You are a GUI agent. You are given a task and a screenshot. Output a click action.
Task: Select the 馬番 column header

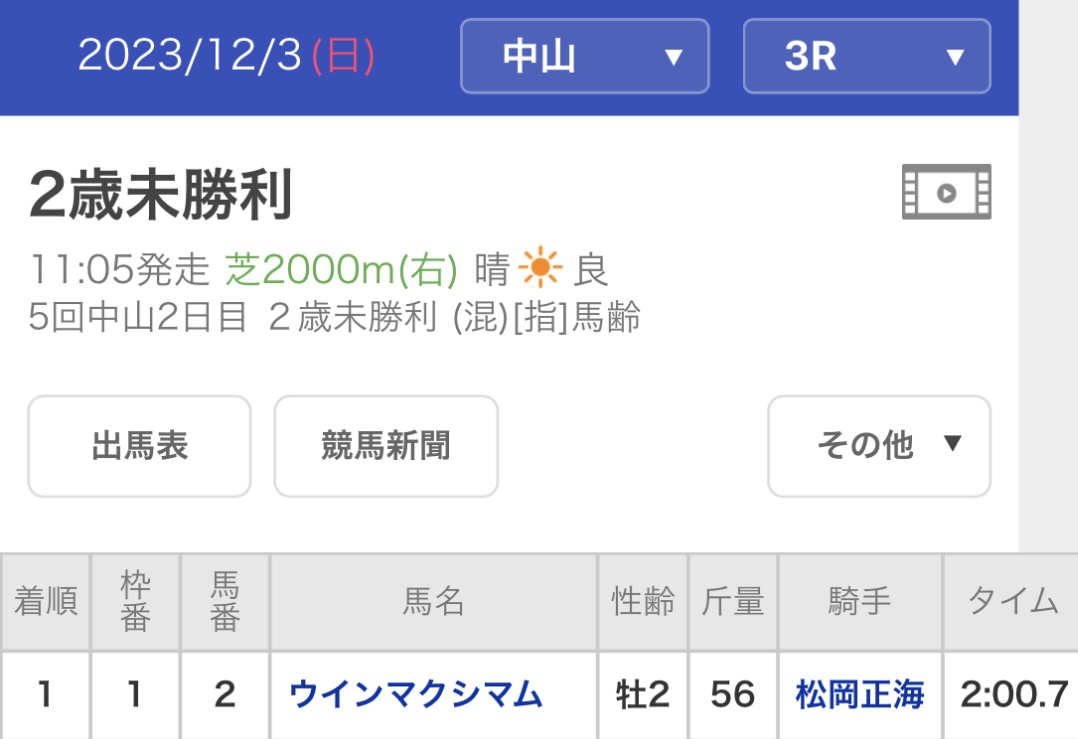tap(225, 602)
